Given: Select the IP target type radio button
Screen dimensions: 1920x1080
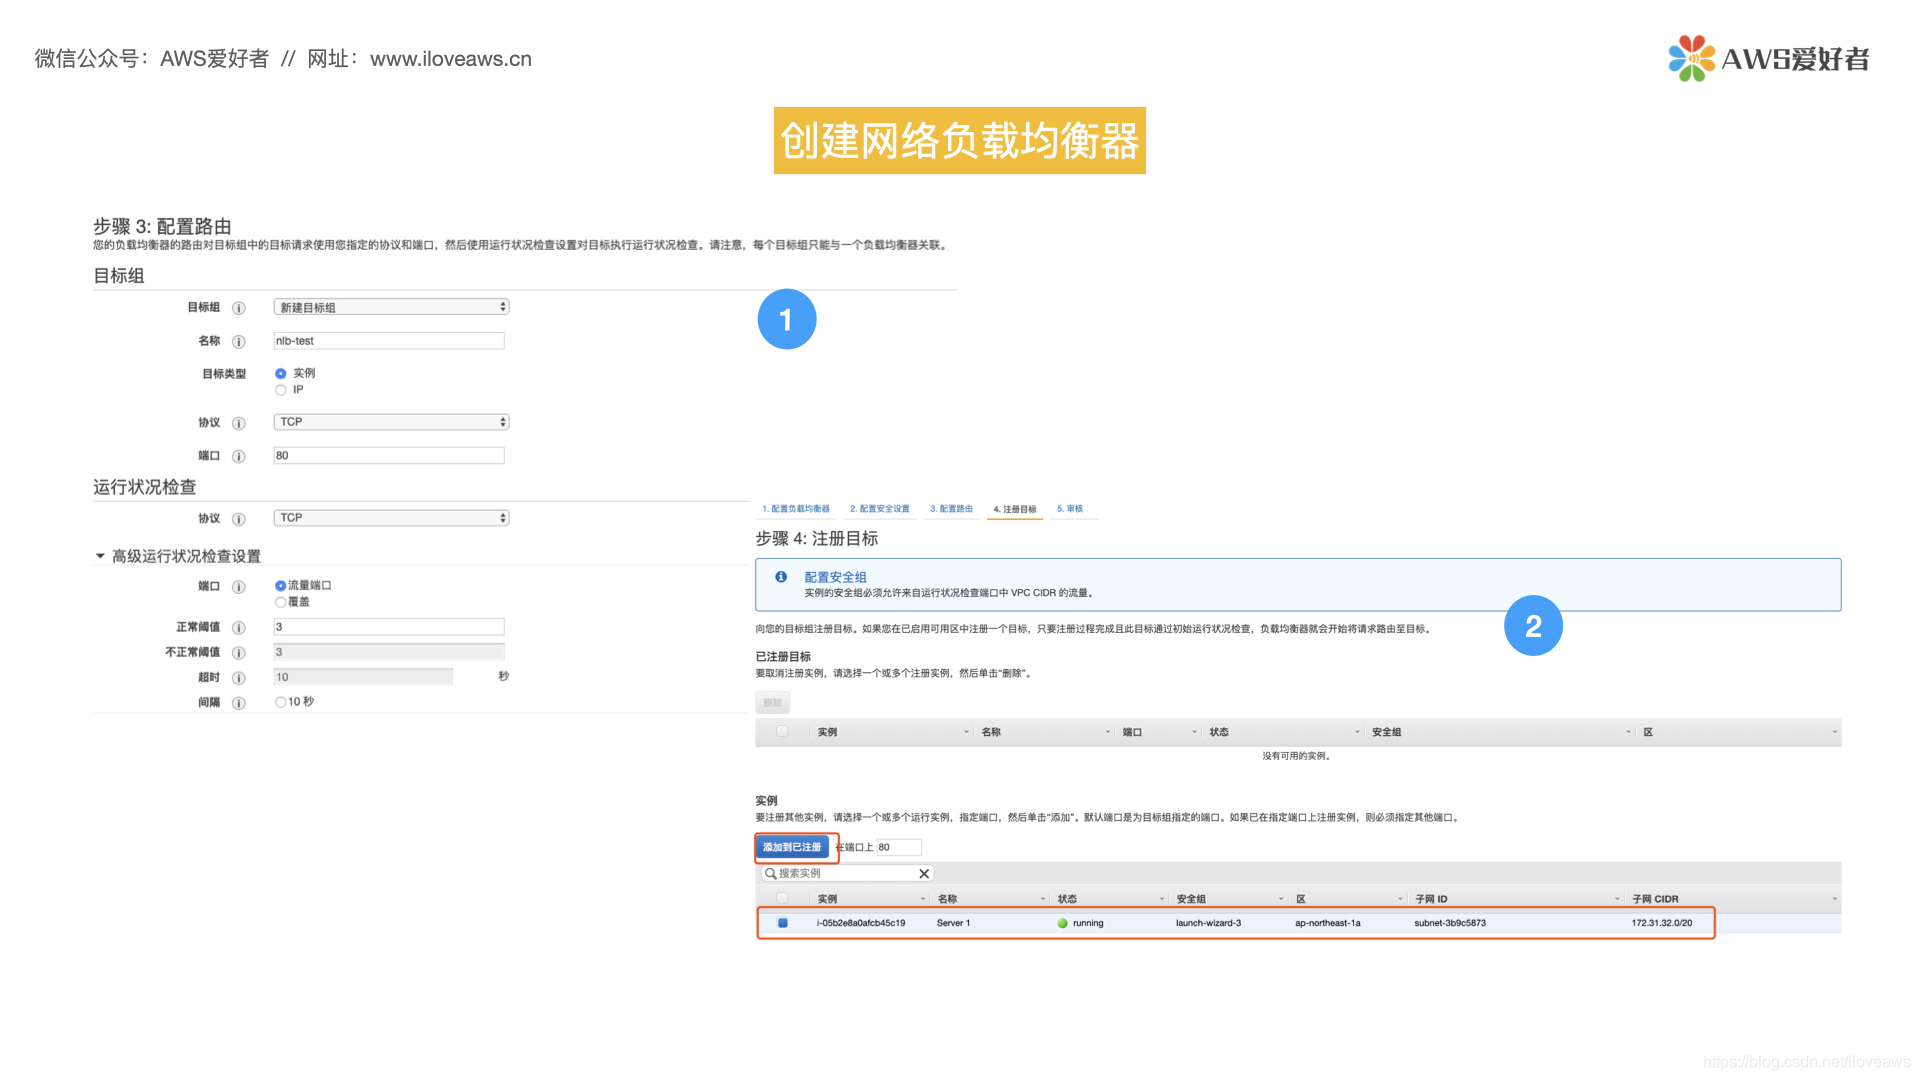Looking at the screenshot, I should coord(281,390).
